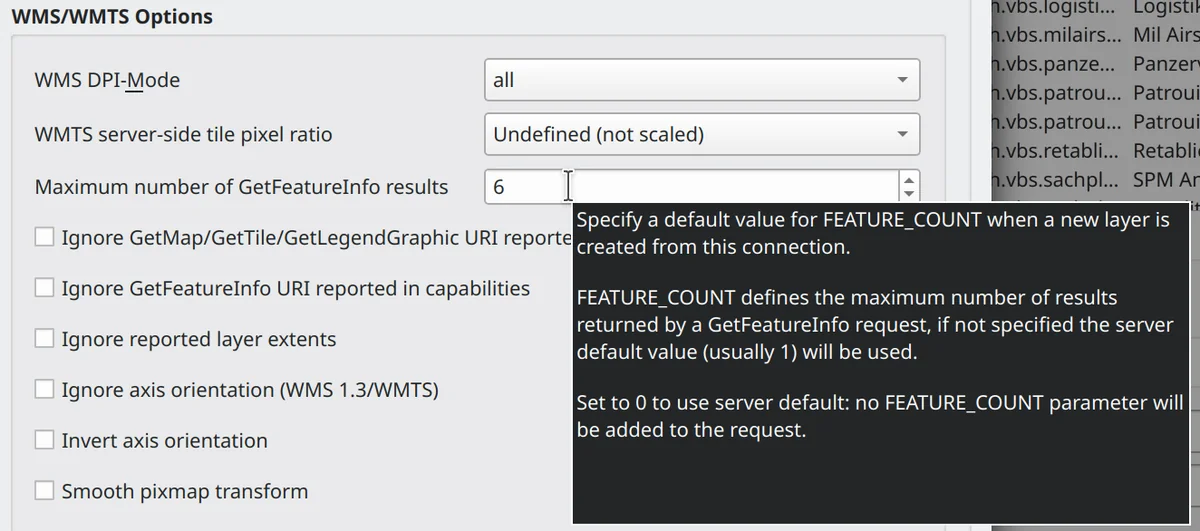Click the WMS/WMTS Options section heading
The height and width of the screenshot is (531, 1200).
[x=112, y=17]
